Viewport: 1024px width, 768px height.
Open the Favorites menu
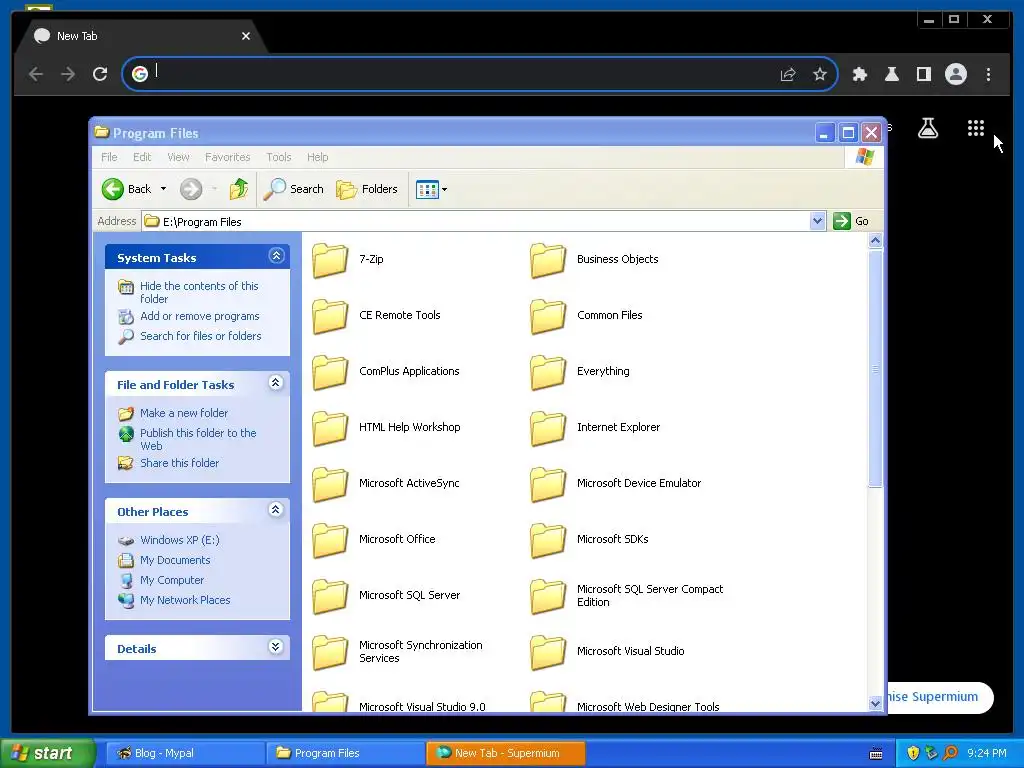pyautogui.click(x=227, y=157)
